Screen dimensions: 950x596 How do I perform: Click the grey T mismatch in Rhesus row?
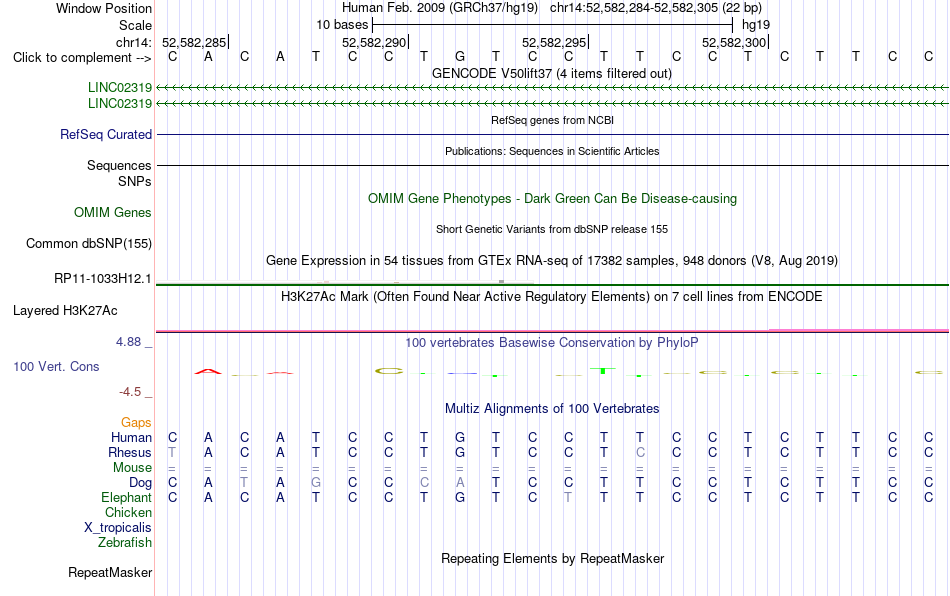pos(172,453)
